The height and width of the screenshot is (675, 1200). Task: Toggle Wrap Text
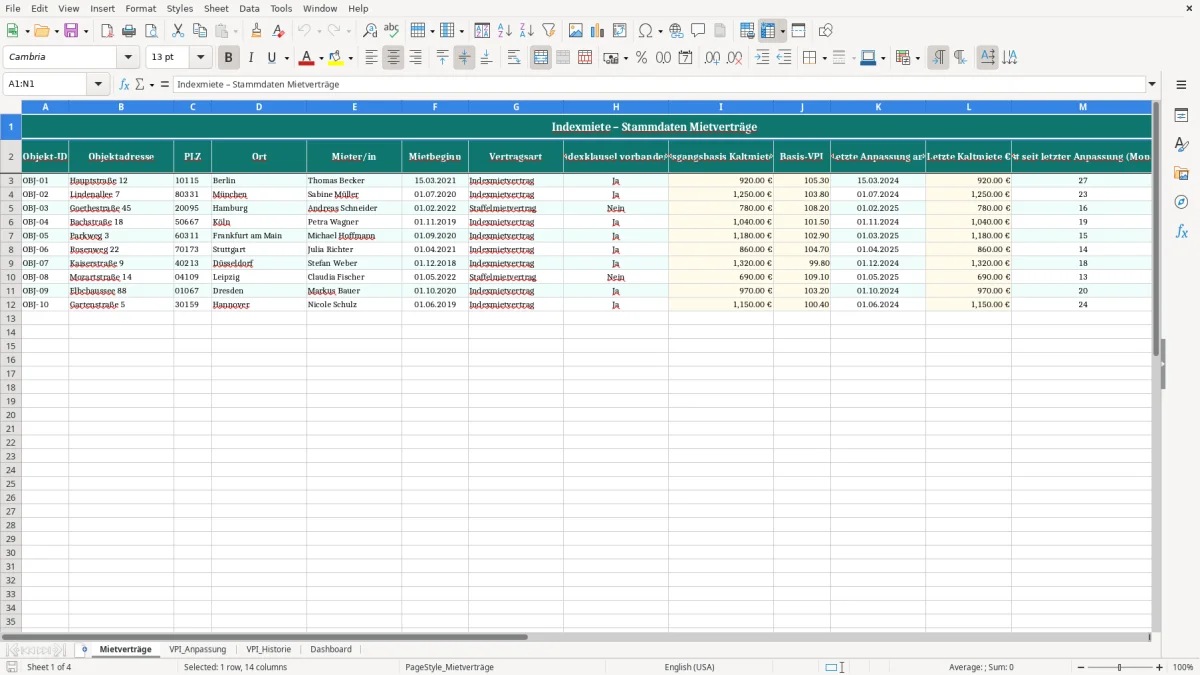513,58
